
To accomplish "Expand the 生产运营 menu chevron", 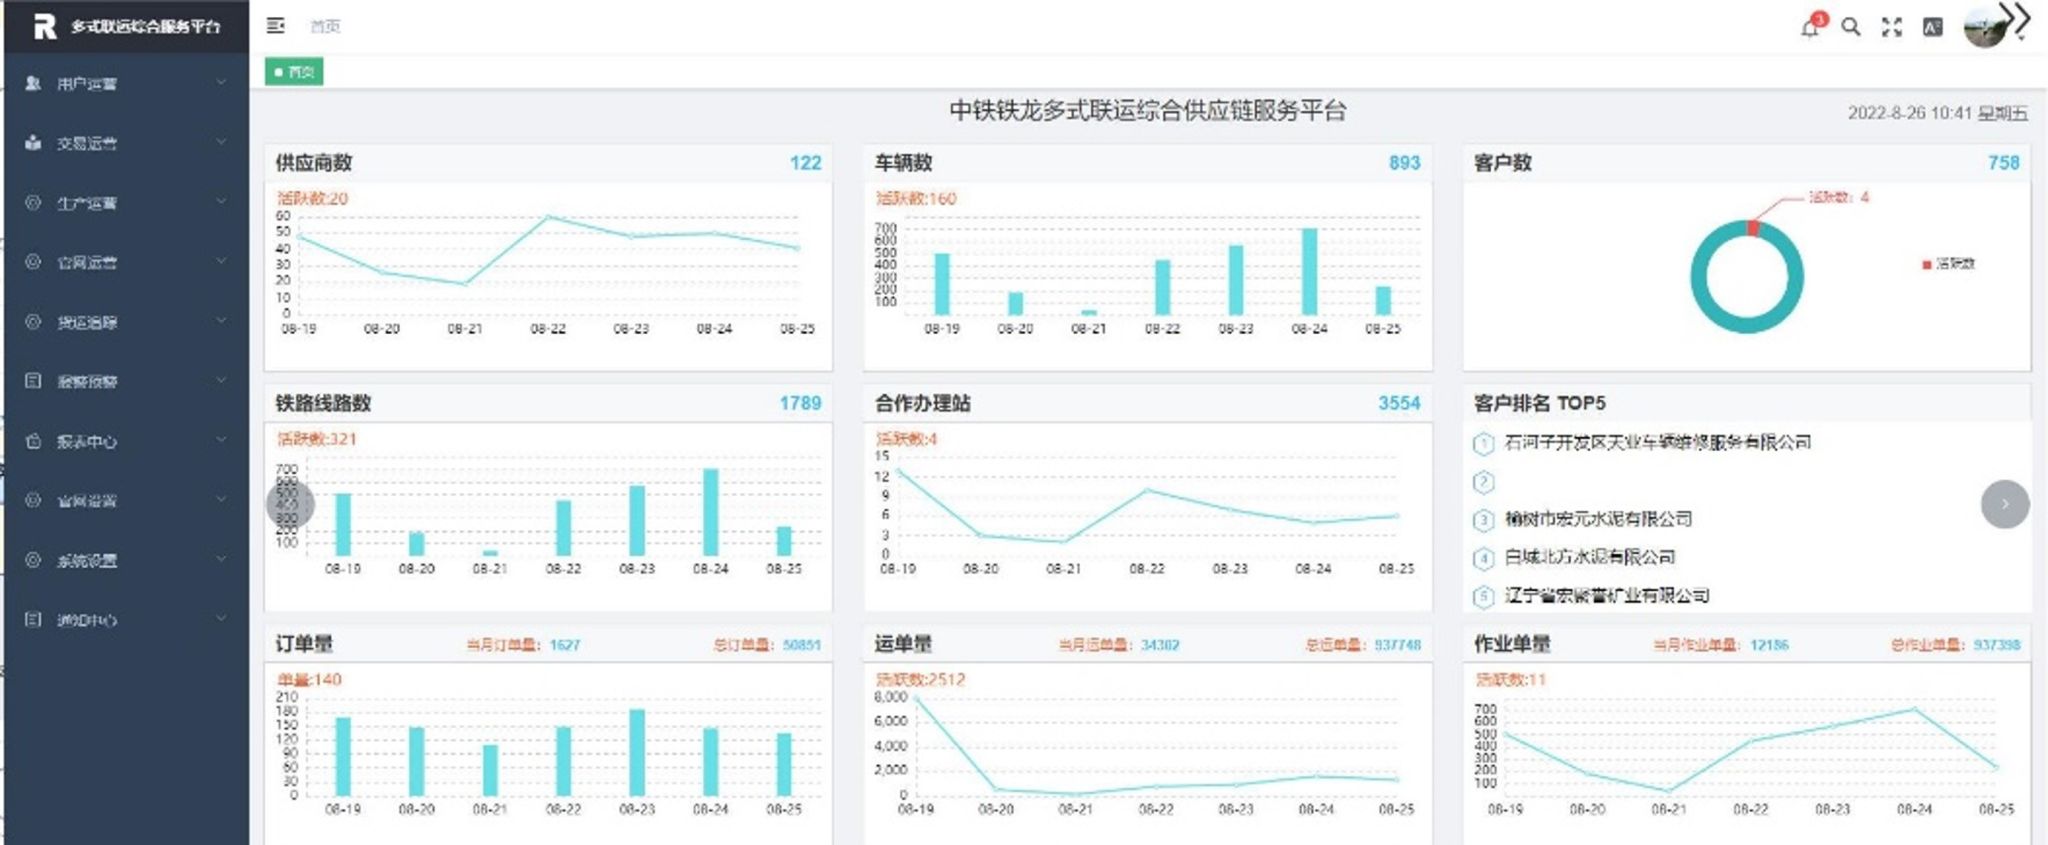I will click(x=221, y=202).
